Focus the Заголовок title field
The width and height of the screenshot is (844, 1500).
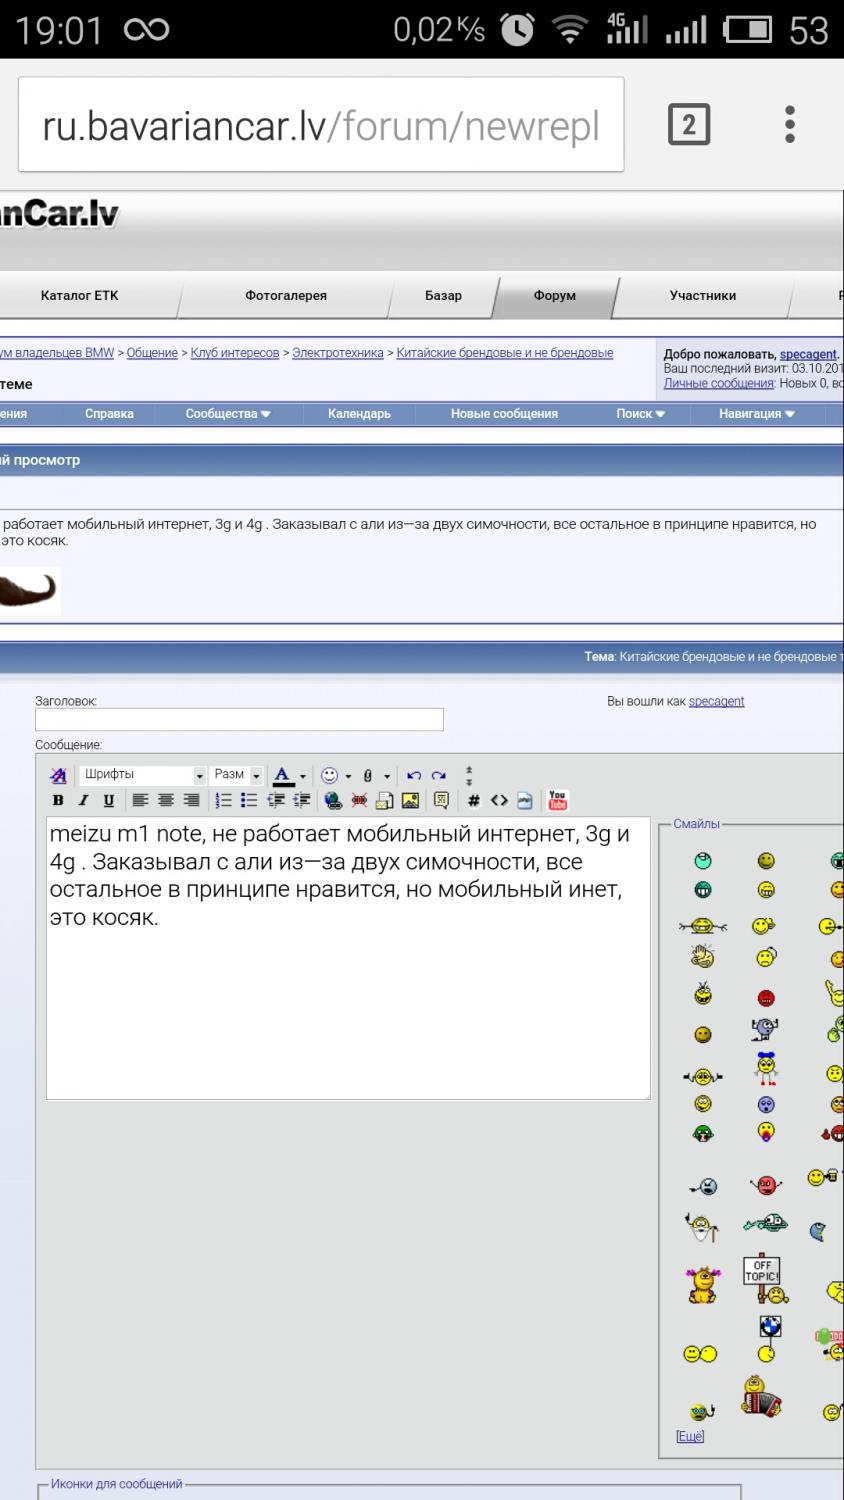pyautogui.click(x=239, y=720)
